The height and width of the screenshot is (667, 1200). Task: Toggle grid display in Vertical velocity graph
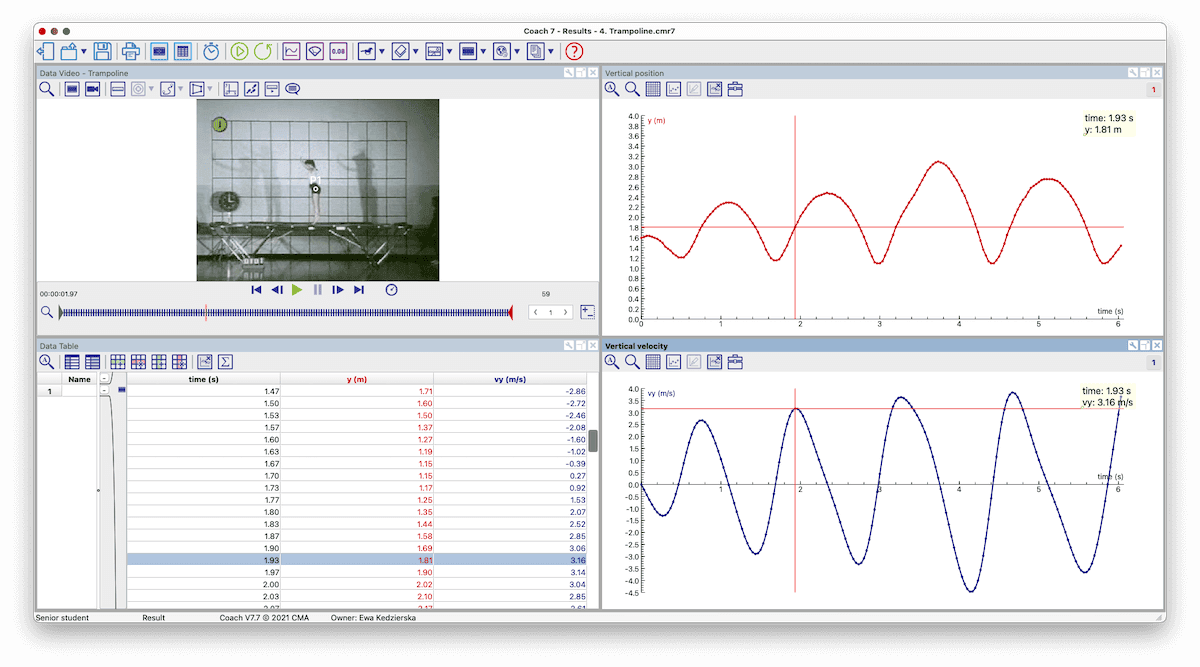point(653,362)
